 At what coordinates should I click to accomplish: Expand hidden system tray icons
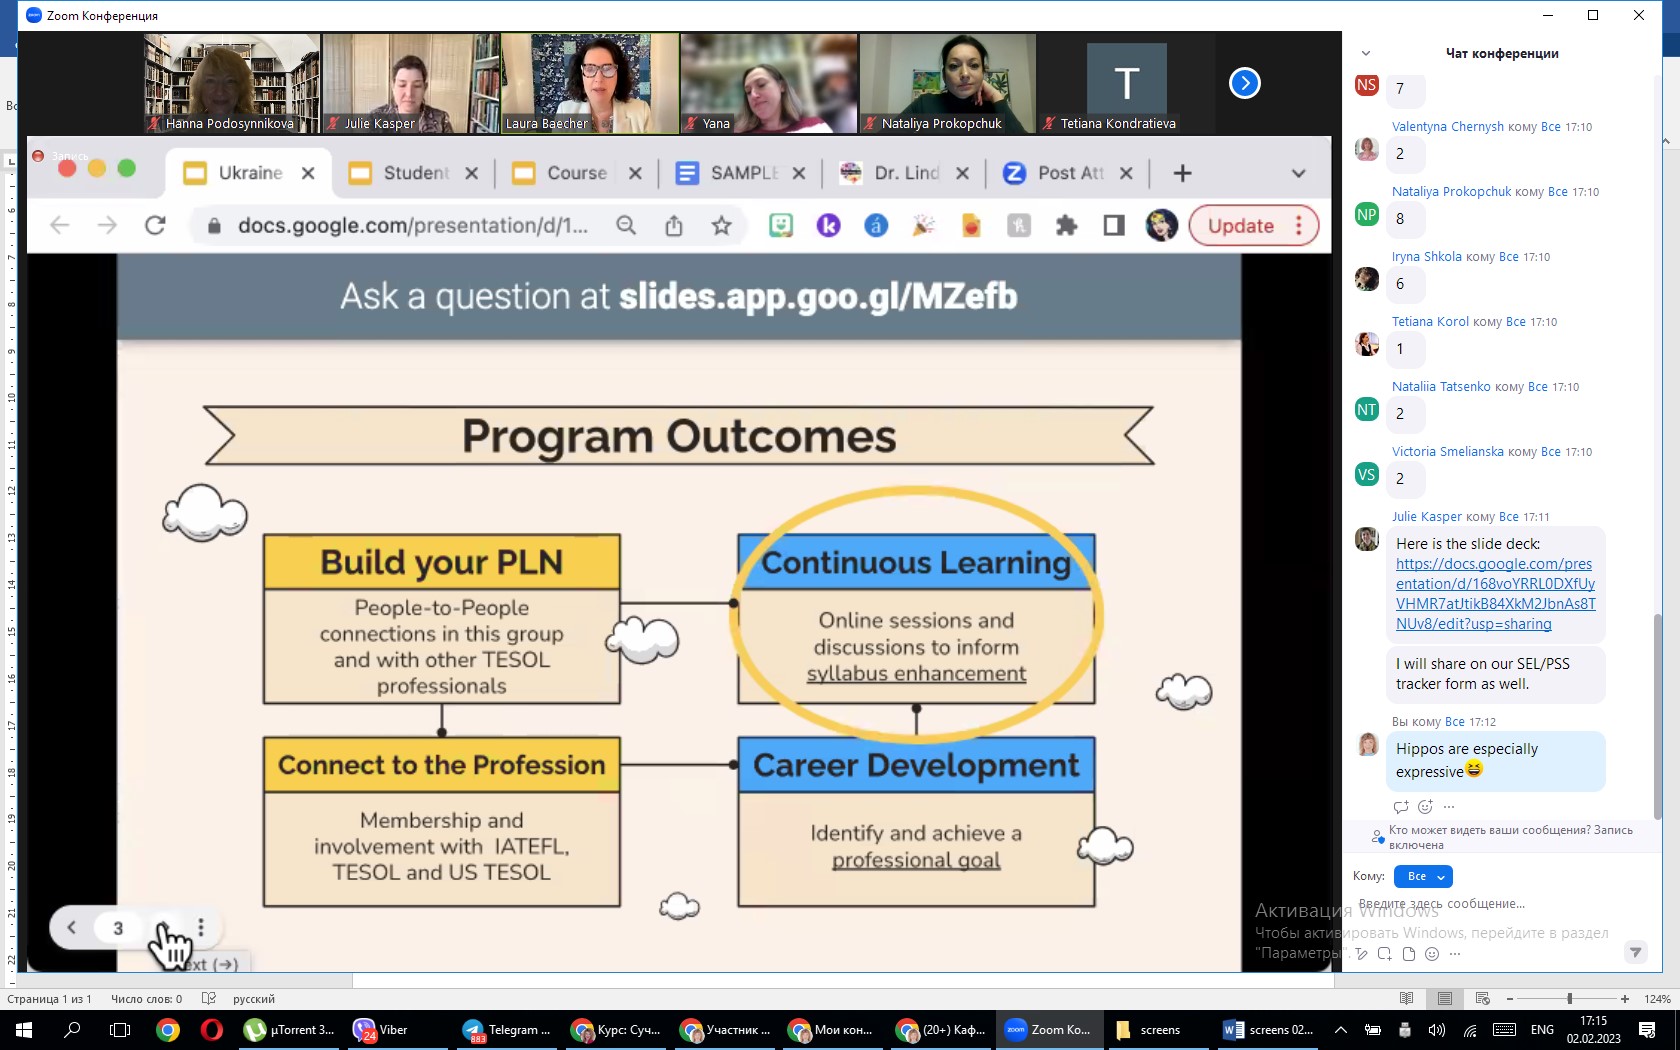[x=1340, y=1030]
